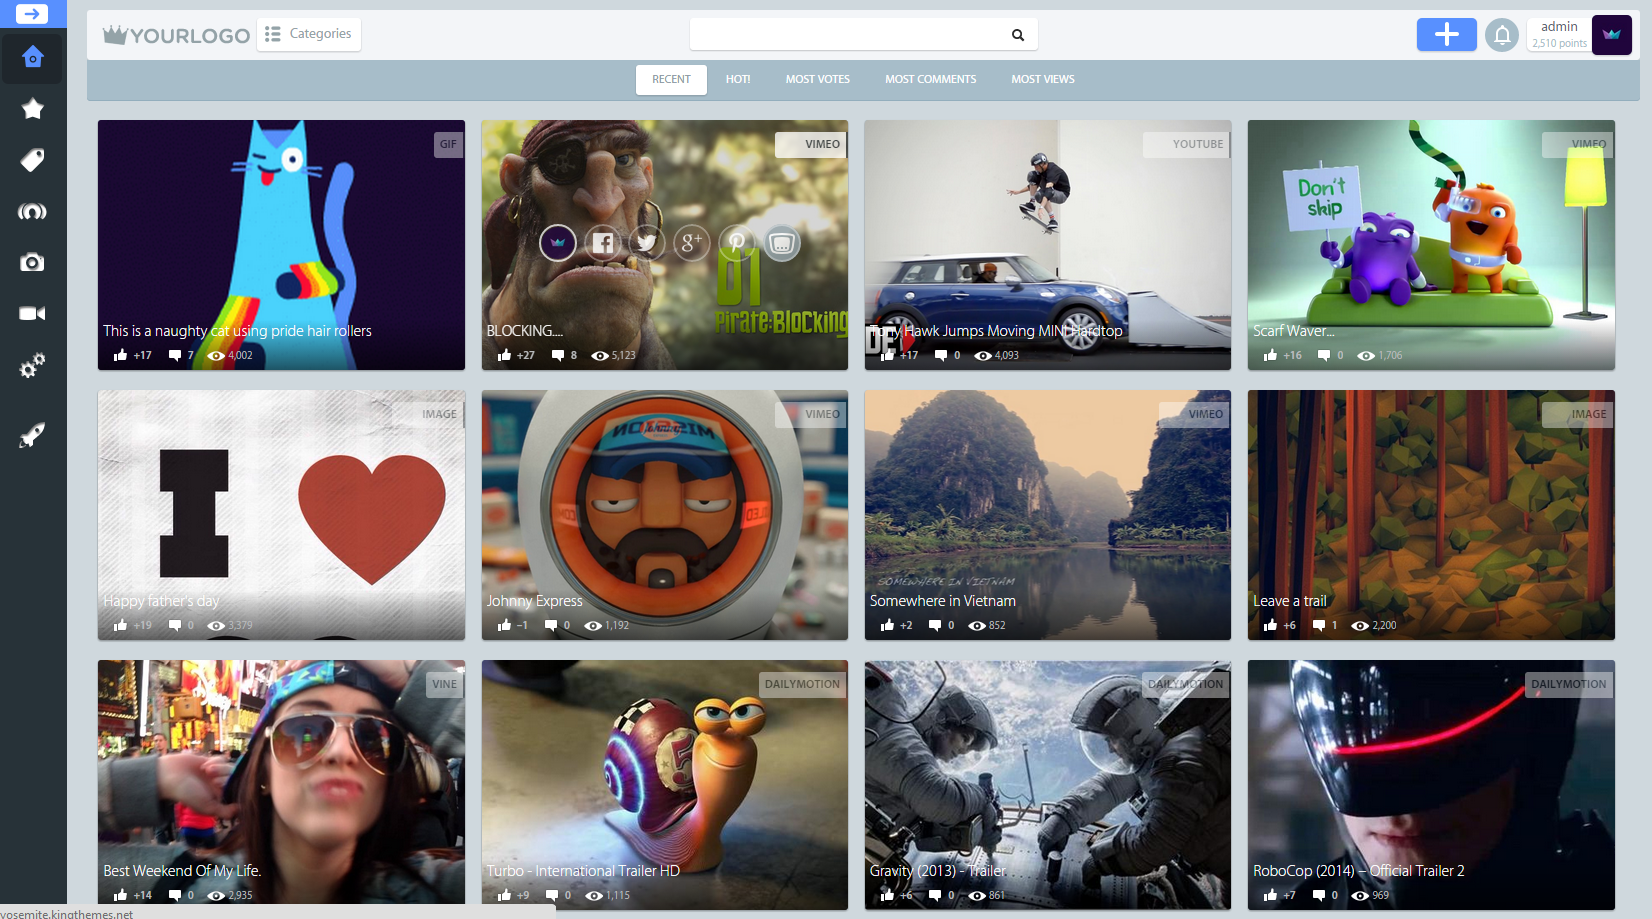Viewport: 1652px width, 919px height.
Task: Open 'Turbo - International Trailer HD' title
Action: [x=583, y=871]
